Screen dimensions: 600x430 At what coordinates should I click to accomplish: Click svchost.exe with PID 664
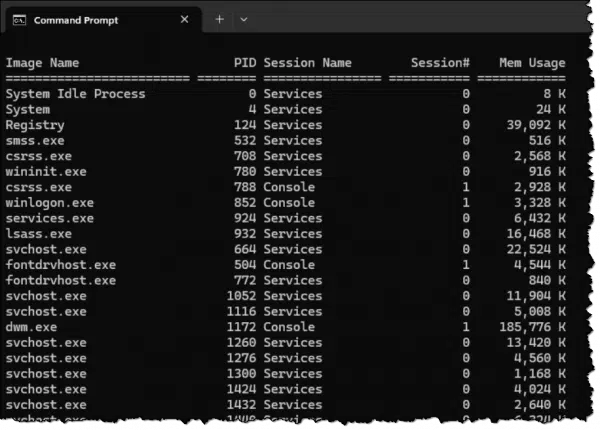pos(46,249)
